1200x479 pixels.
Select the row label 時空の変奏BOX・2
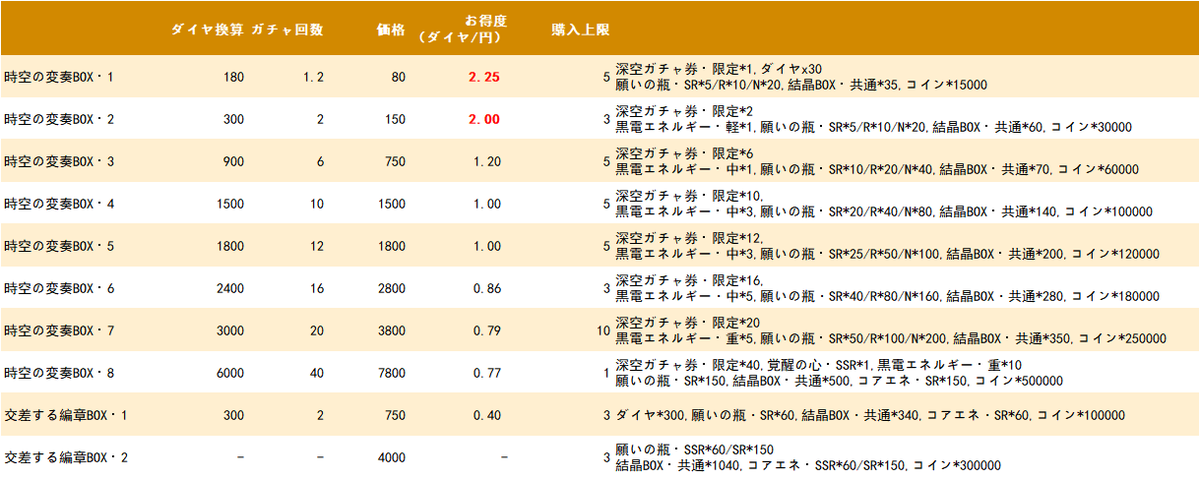pyautogui.click(x=59, y=119)
